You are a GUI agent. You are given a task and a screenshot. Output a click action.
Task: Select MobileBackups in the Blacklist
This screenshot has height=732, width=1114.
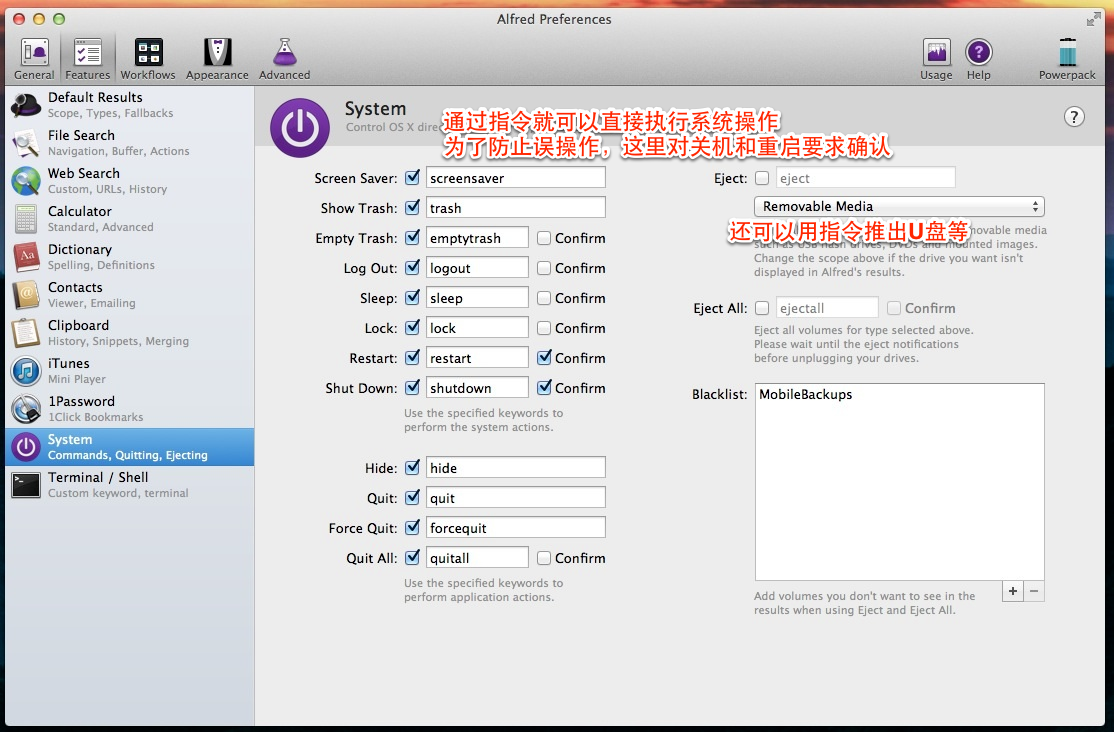pos(805,394)
